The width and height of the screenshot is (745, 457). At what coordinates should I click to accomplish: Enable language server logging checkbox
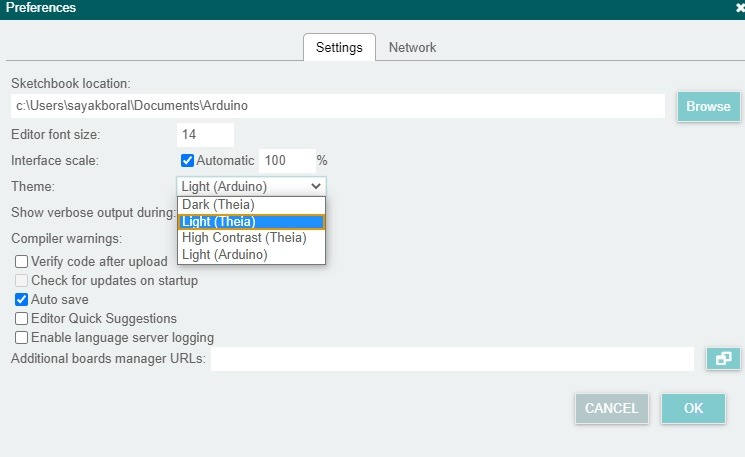click(21, 338)
